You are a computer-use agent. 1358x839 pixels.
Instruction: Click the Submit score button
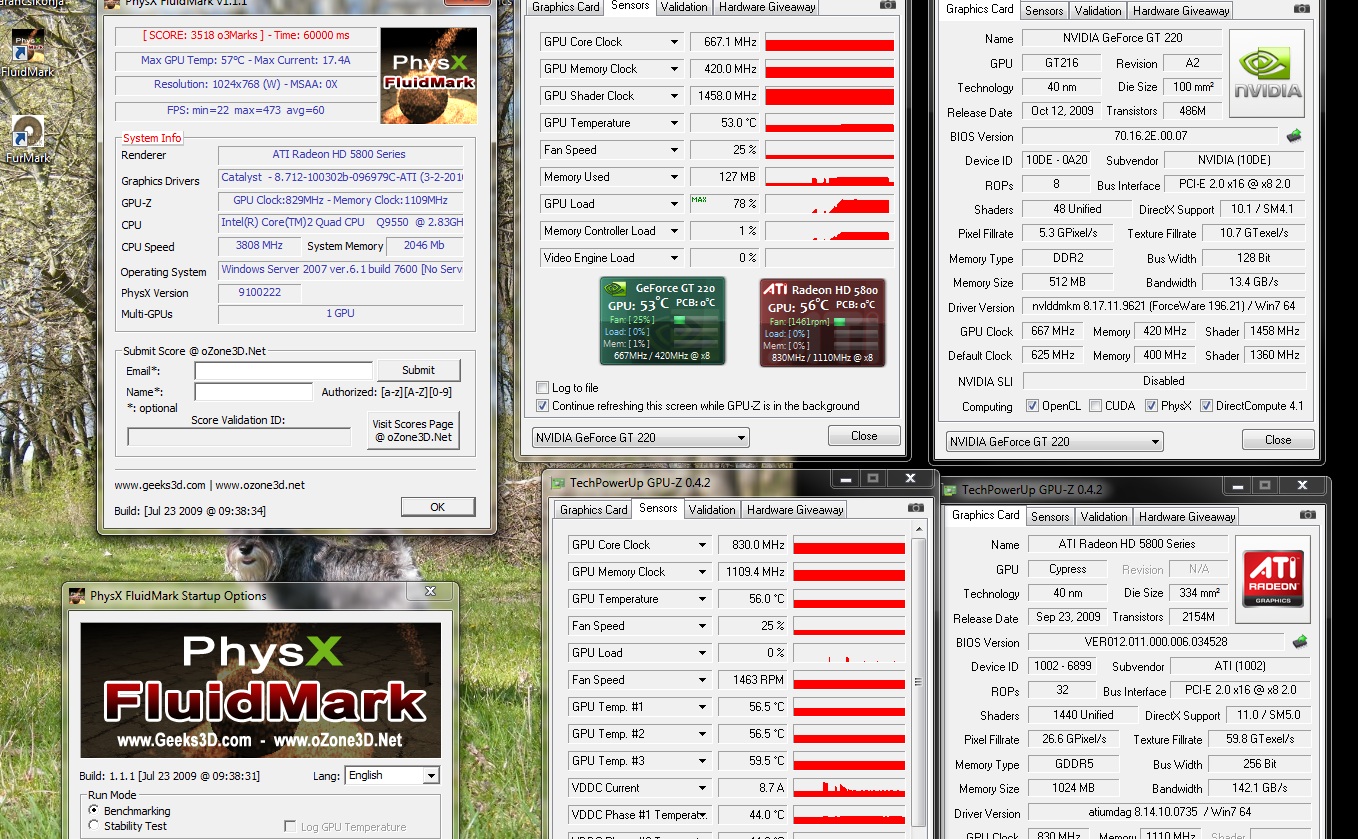pos(418,370)
